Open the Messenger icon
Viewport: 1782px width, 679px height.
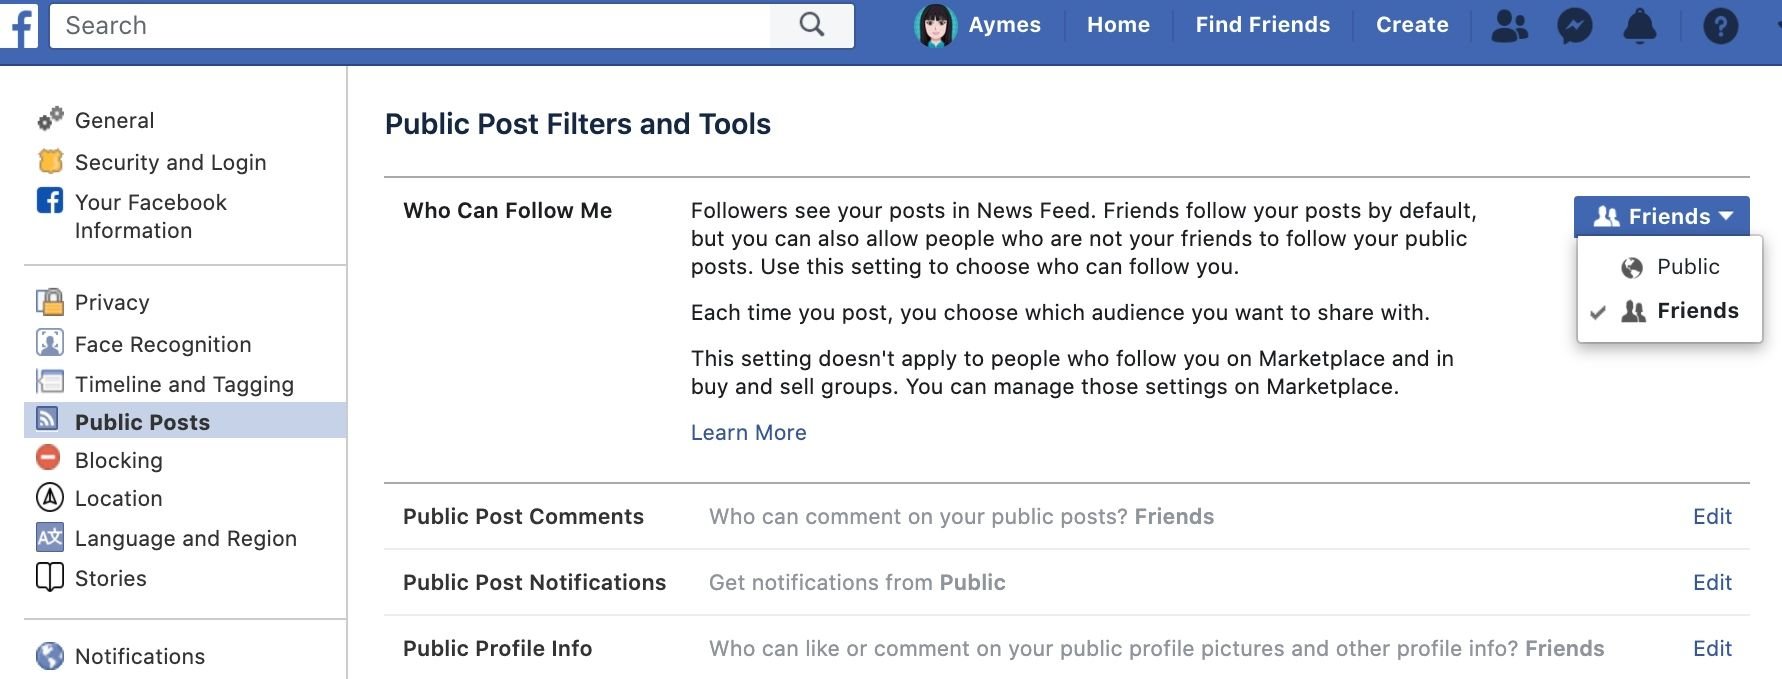pyautogui.click(x=1574, y=26)
